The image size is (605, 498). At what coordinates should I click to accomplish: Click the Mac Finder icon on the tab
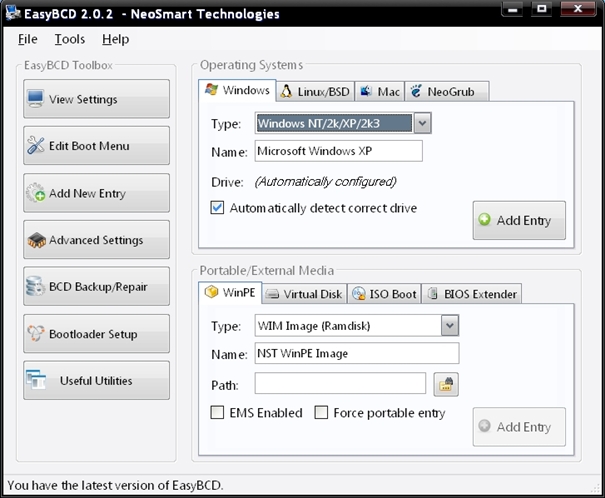[366, 91]
